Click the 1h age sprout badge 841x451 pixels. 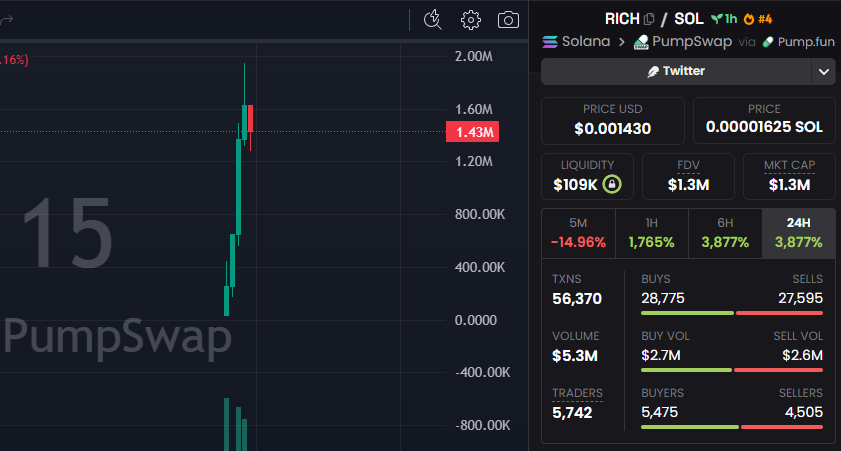click(724, 19)
